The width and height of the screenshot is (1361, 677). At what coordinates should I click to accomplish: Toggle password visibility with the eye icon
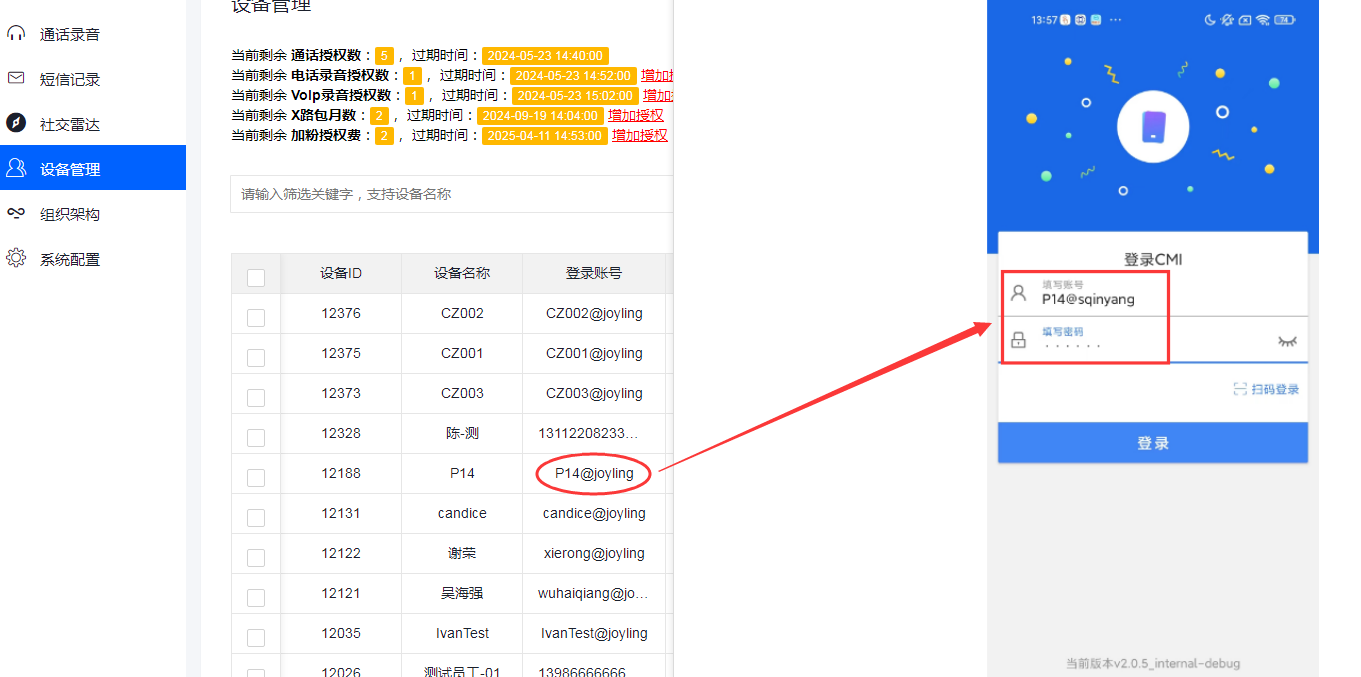click(x=1288, y=341)
